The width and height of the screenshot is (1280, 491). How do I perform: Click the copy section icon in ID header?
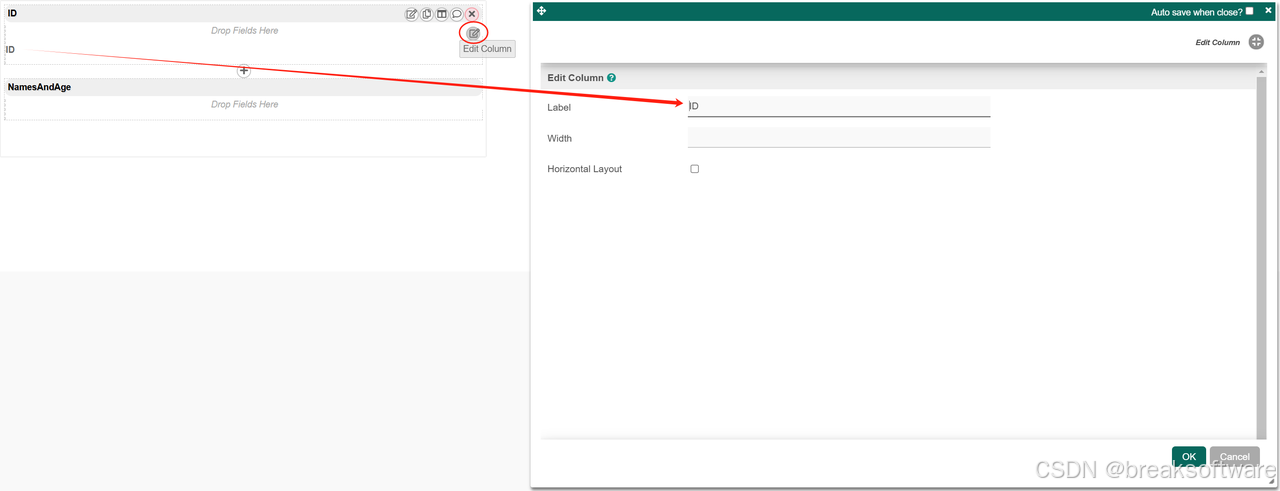coord(427,14)
